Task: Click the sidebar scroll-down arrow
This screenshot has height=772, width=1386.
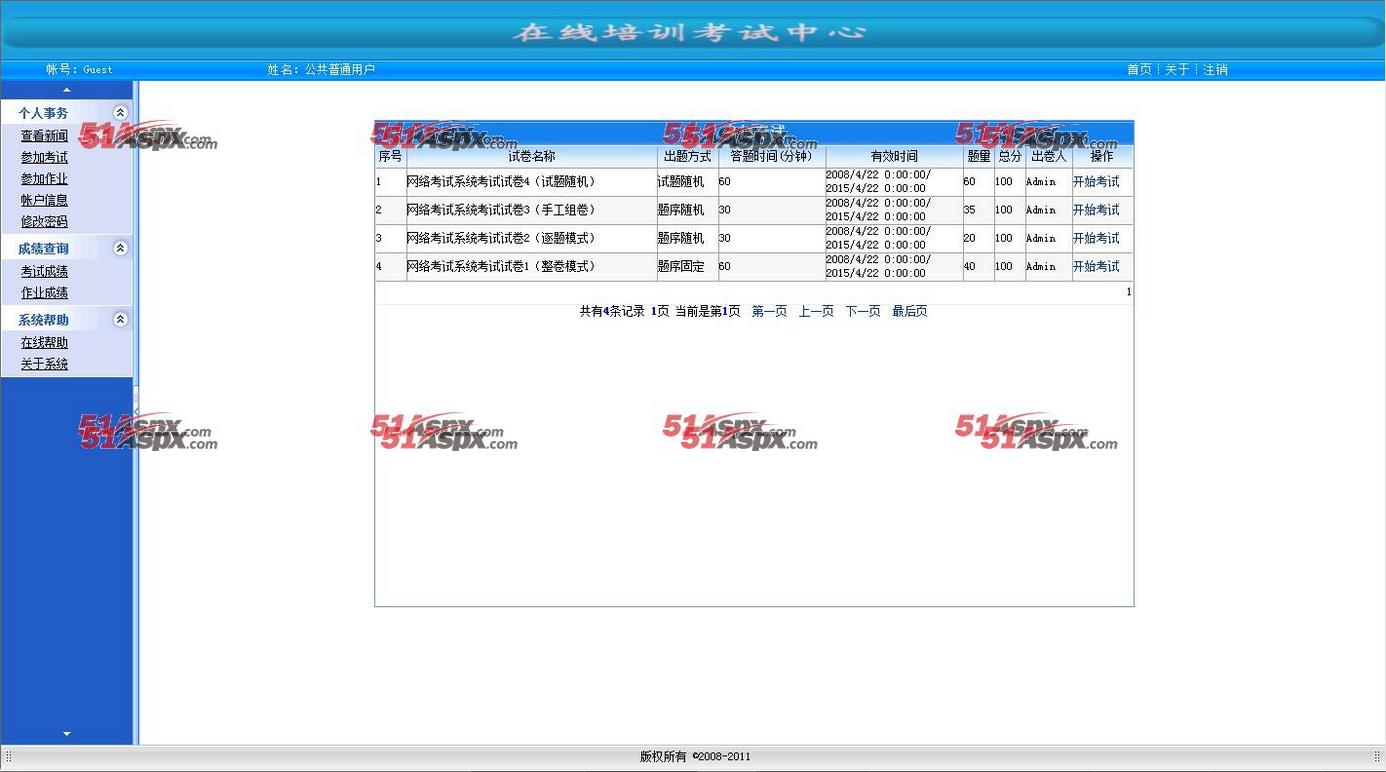Action: click(x=67, y=734)
